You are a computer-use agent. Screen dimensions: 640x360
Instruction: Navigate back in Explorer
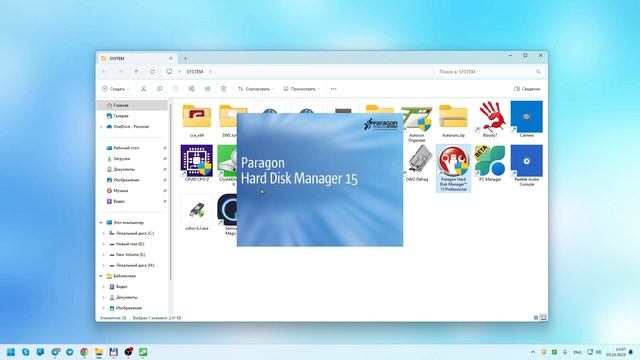point(104,71)
